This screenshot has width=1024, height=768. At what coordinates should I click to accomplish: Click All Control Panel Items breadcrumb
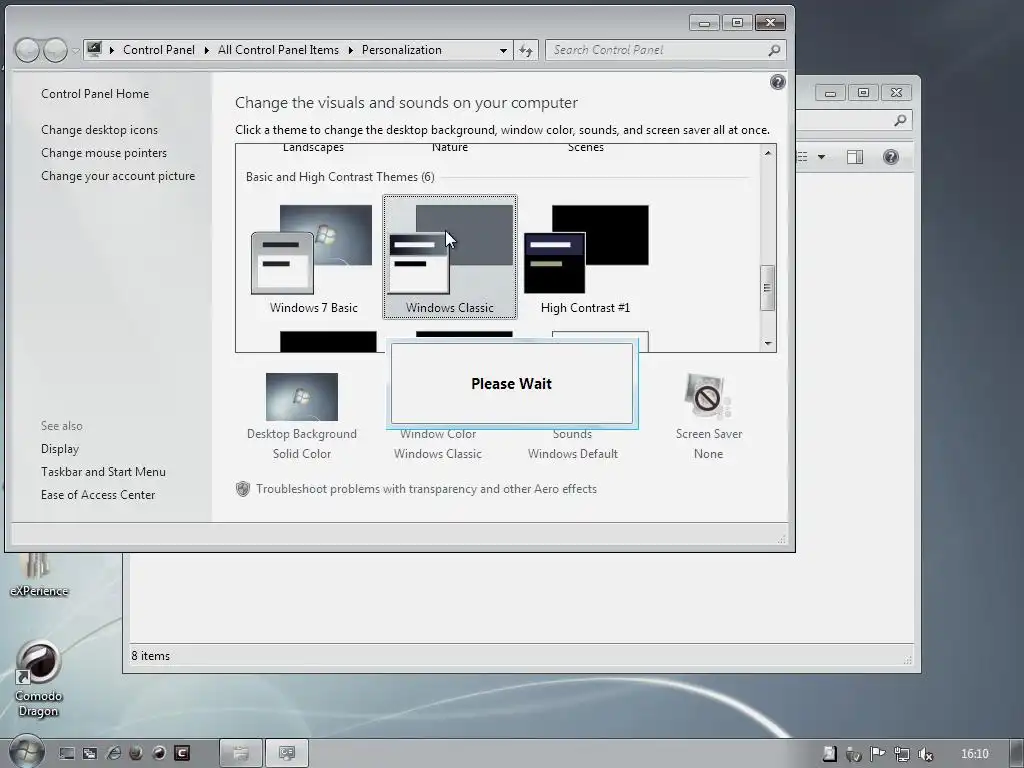pyautogui.click(x=278, y=50)
